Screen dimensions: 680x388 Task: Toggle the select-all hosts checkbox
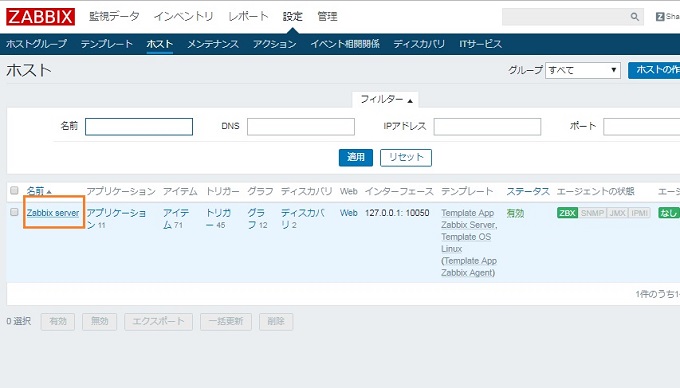pos(14,190)
